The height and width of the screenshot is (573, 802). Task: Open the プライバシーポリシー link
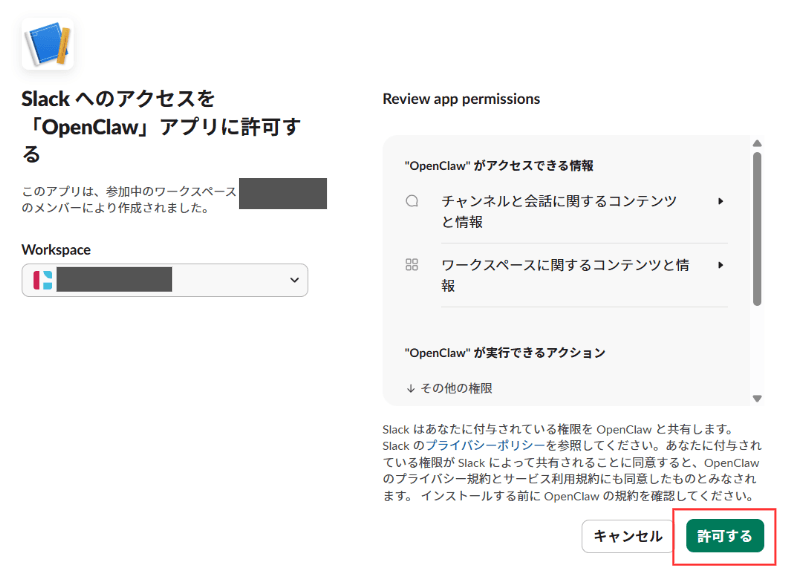[x=485, y=445]
